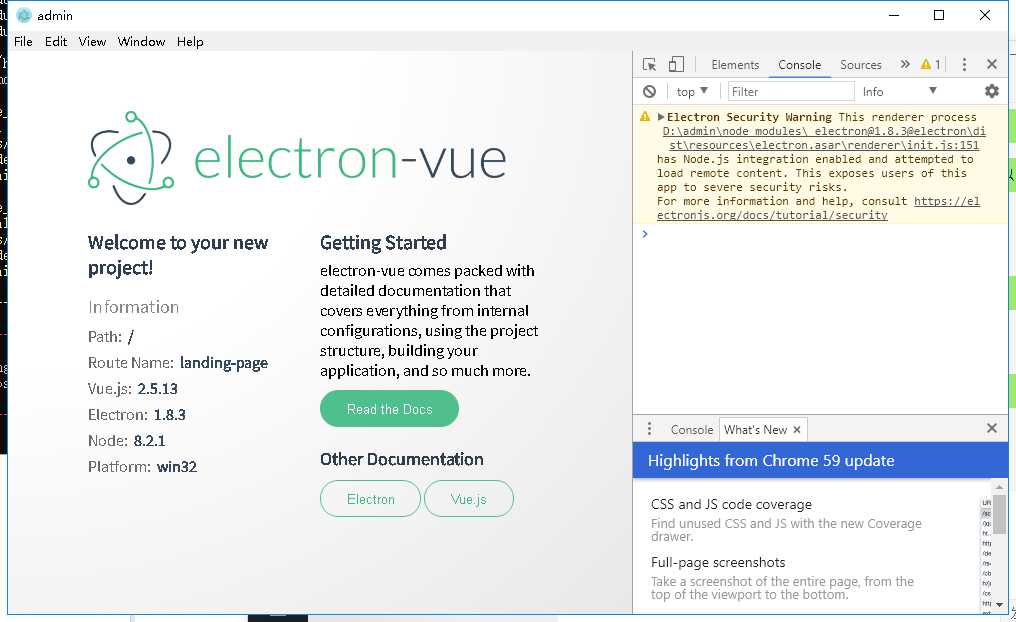Click the admin window app icon

[x=24, y=16]
